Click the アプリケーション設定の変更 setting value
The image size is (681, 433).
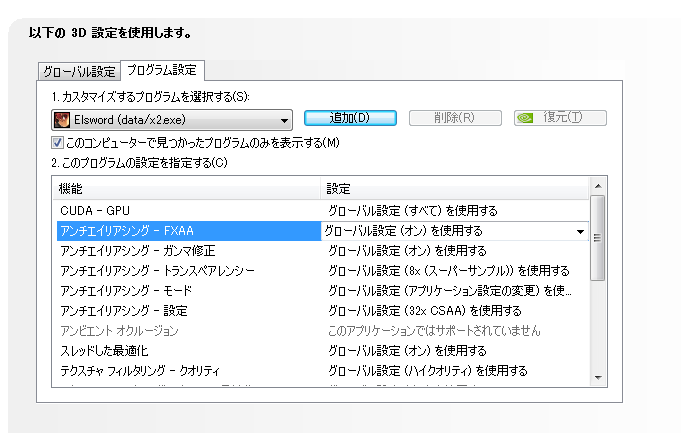tap(450, 291)
